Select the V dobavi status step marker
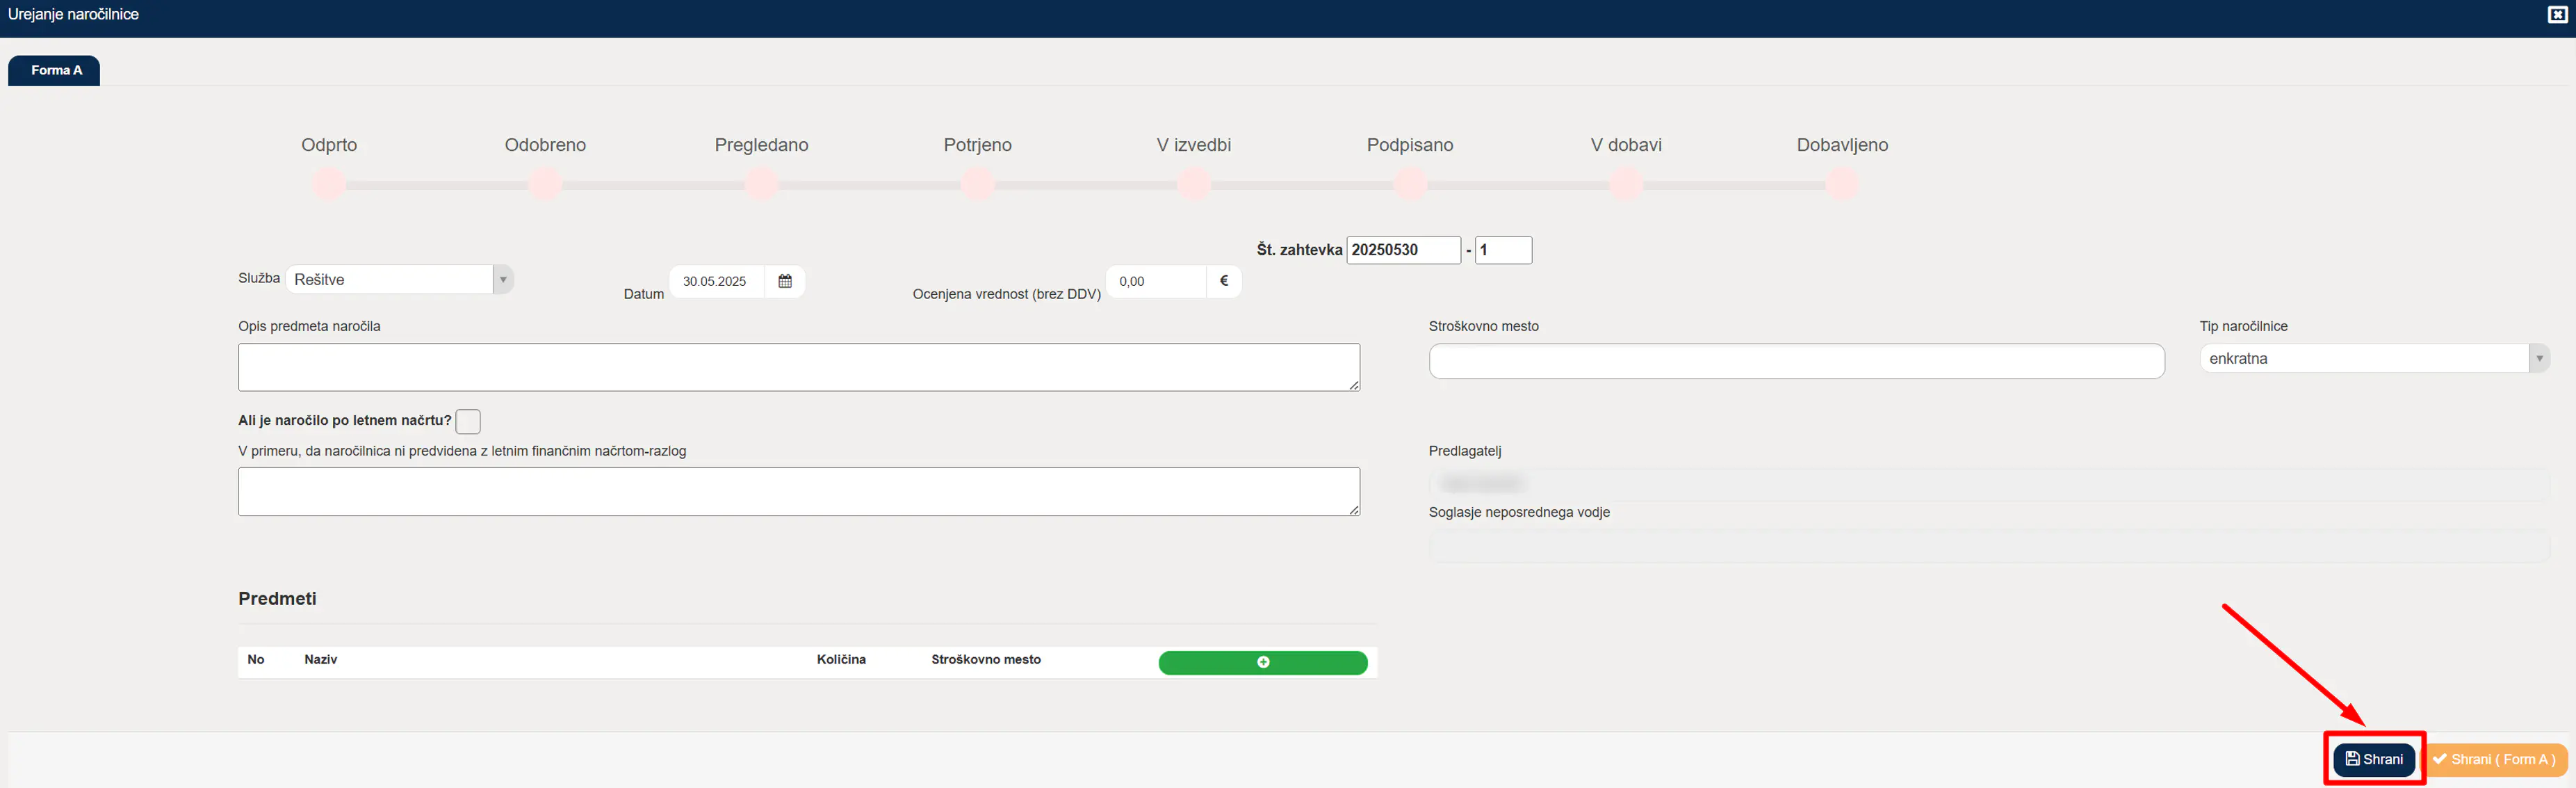The image size is (2576, 788). (x=1626, y=184)
